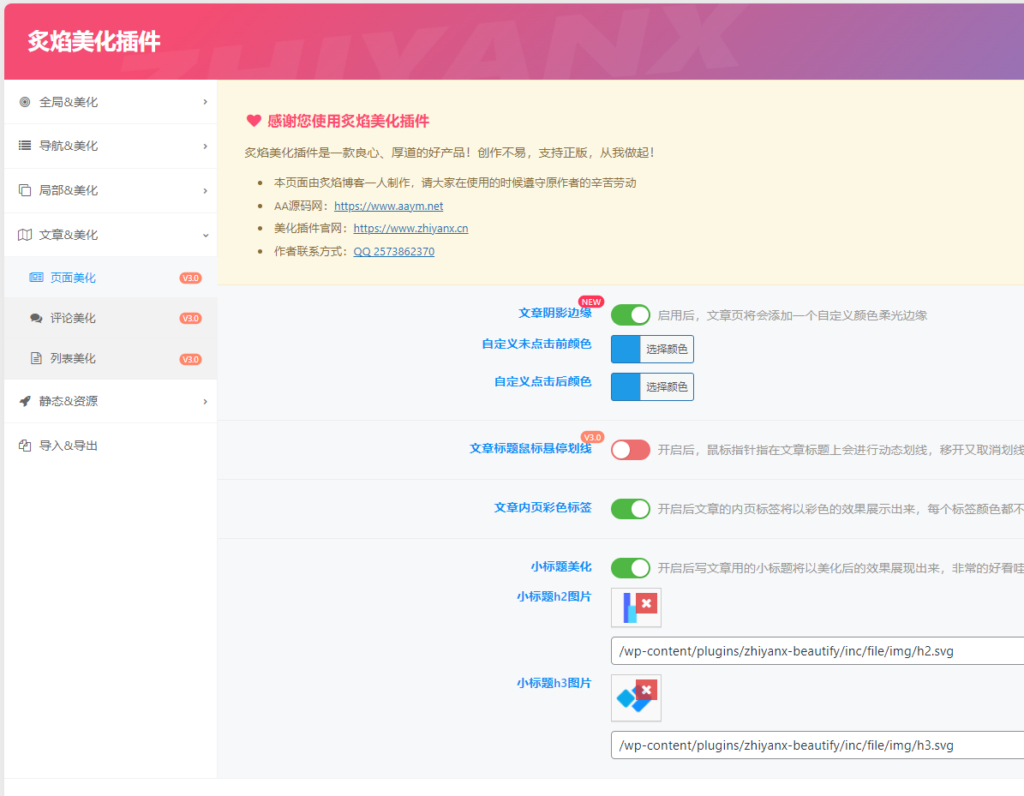Click the import/export icon beside 导入&导出
Viewport: 1024px width, 796px height.
25,446
